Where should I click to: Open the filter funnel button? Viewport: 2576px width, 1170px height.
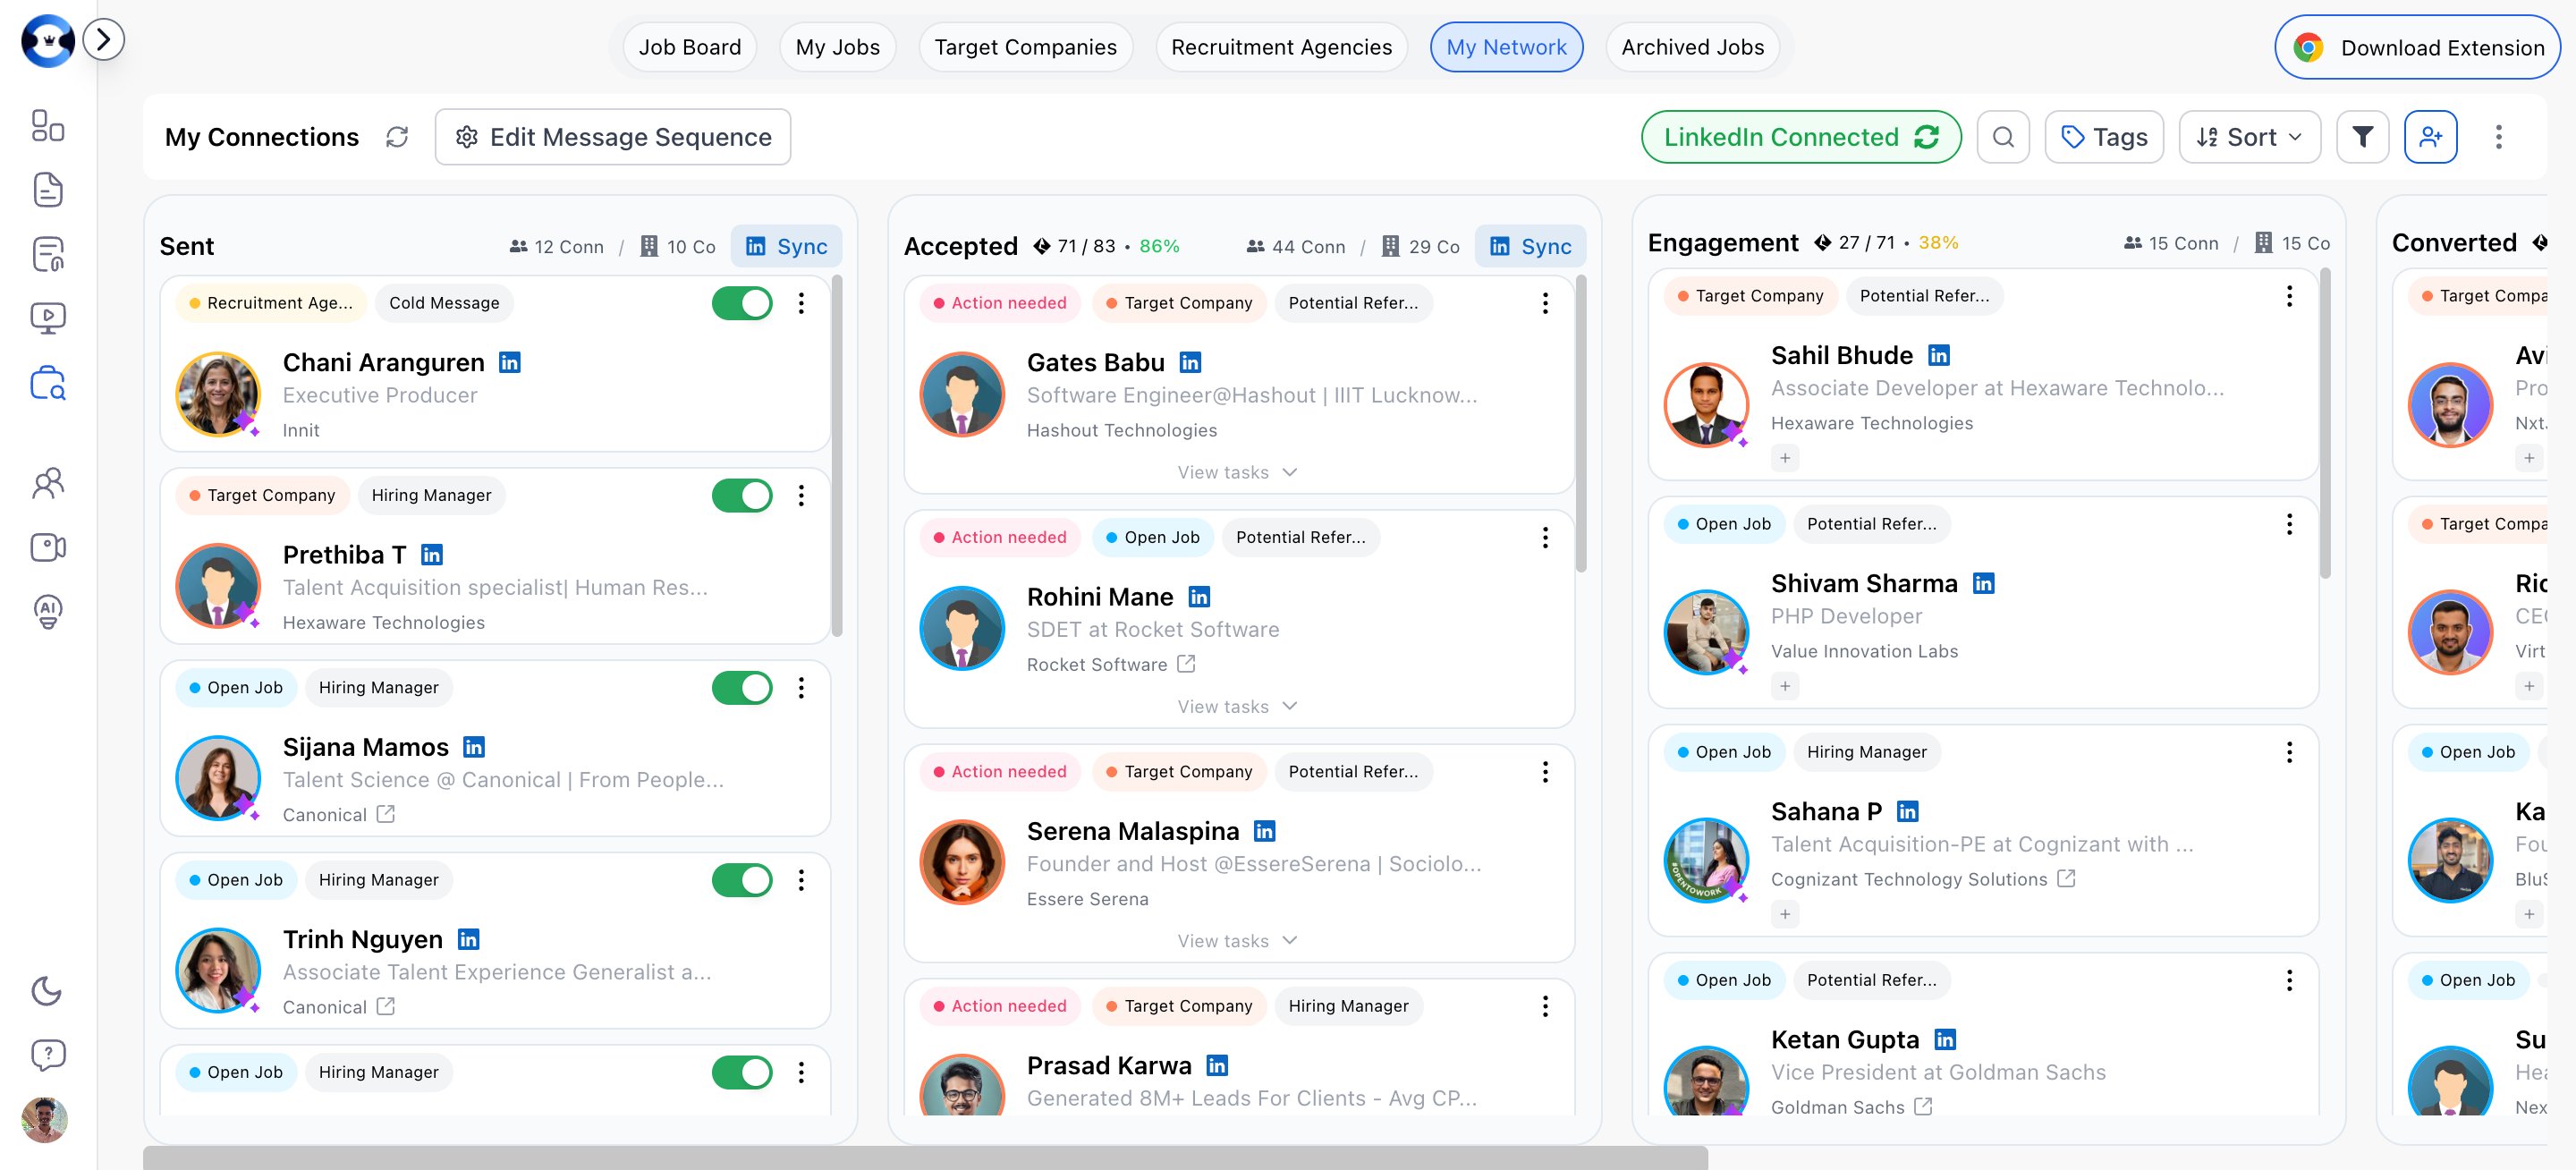[x=2362, y=137]
